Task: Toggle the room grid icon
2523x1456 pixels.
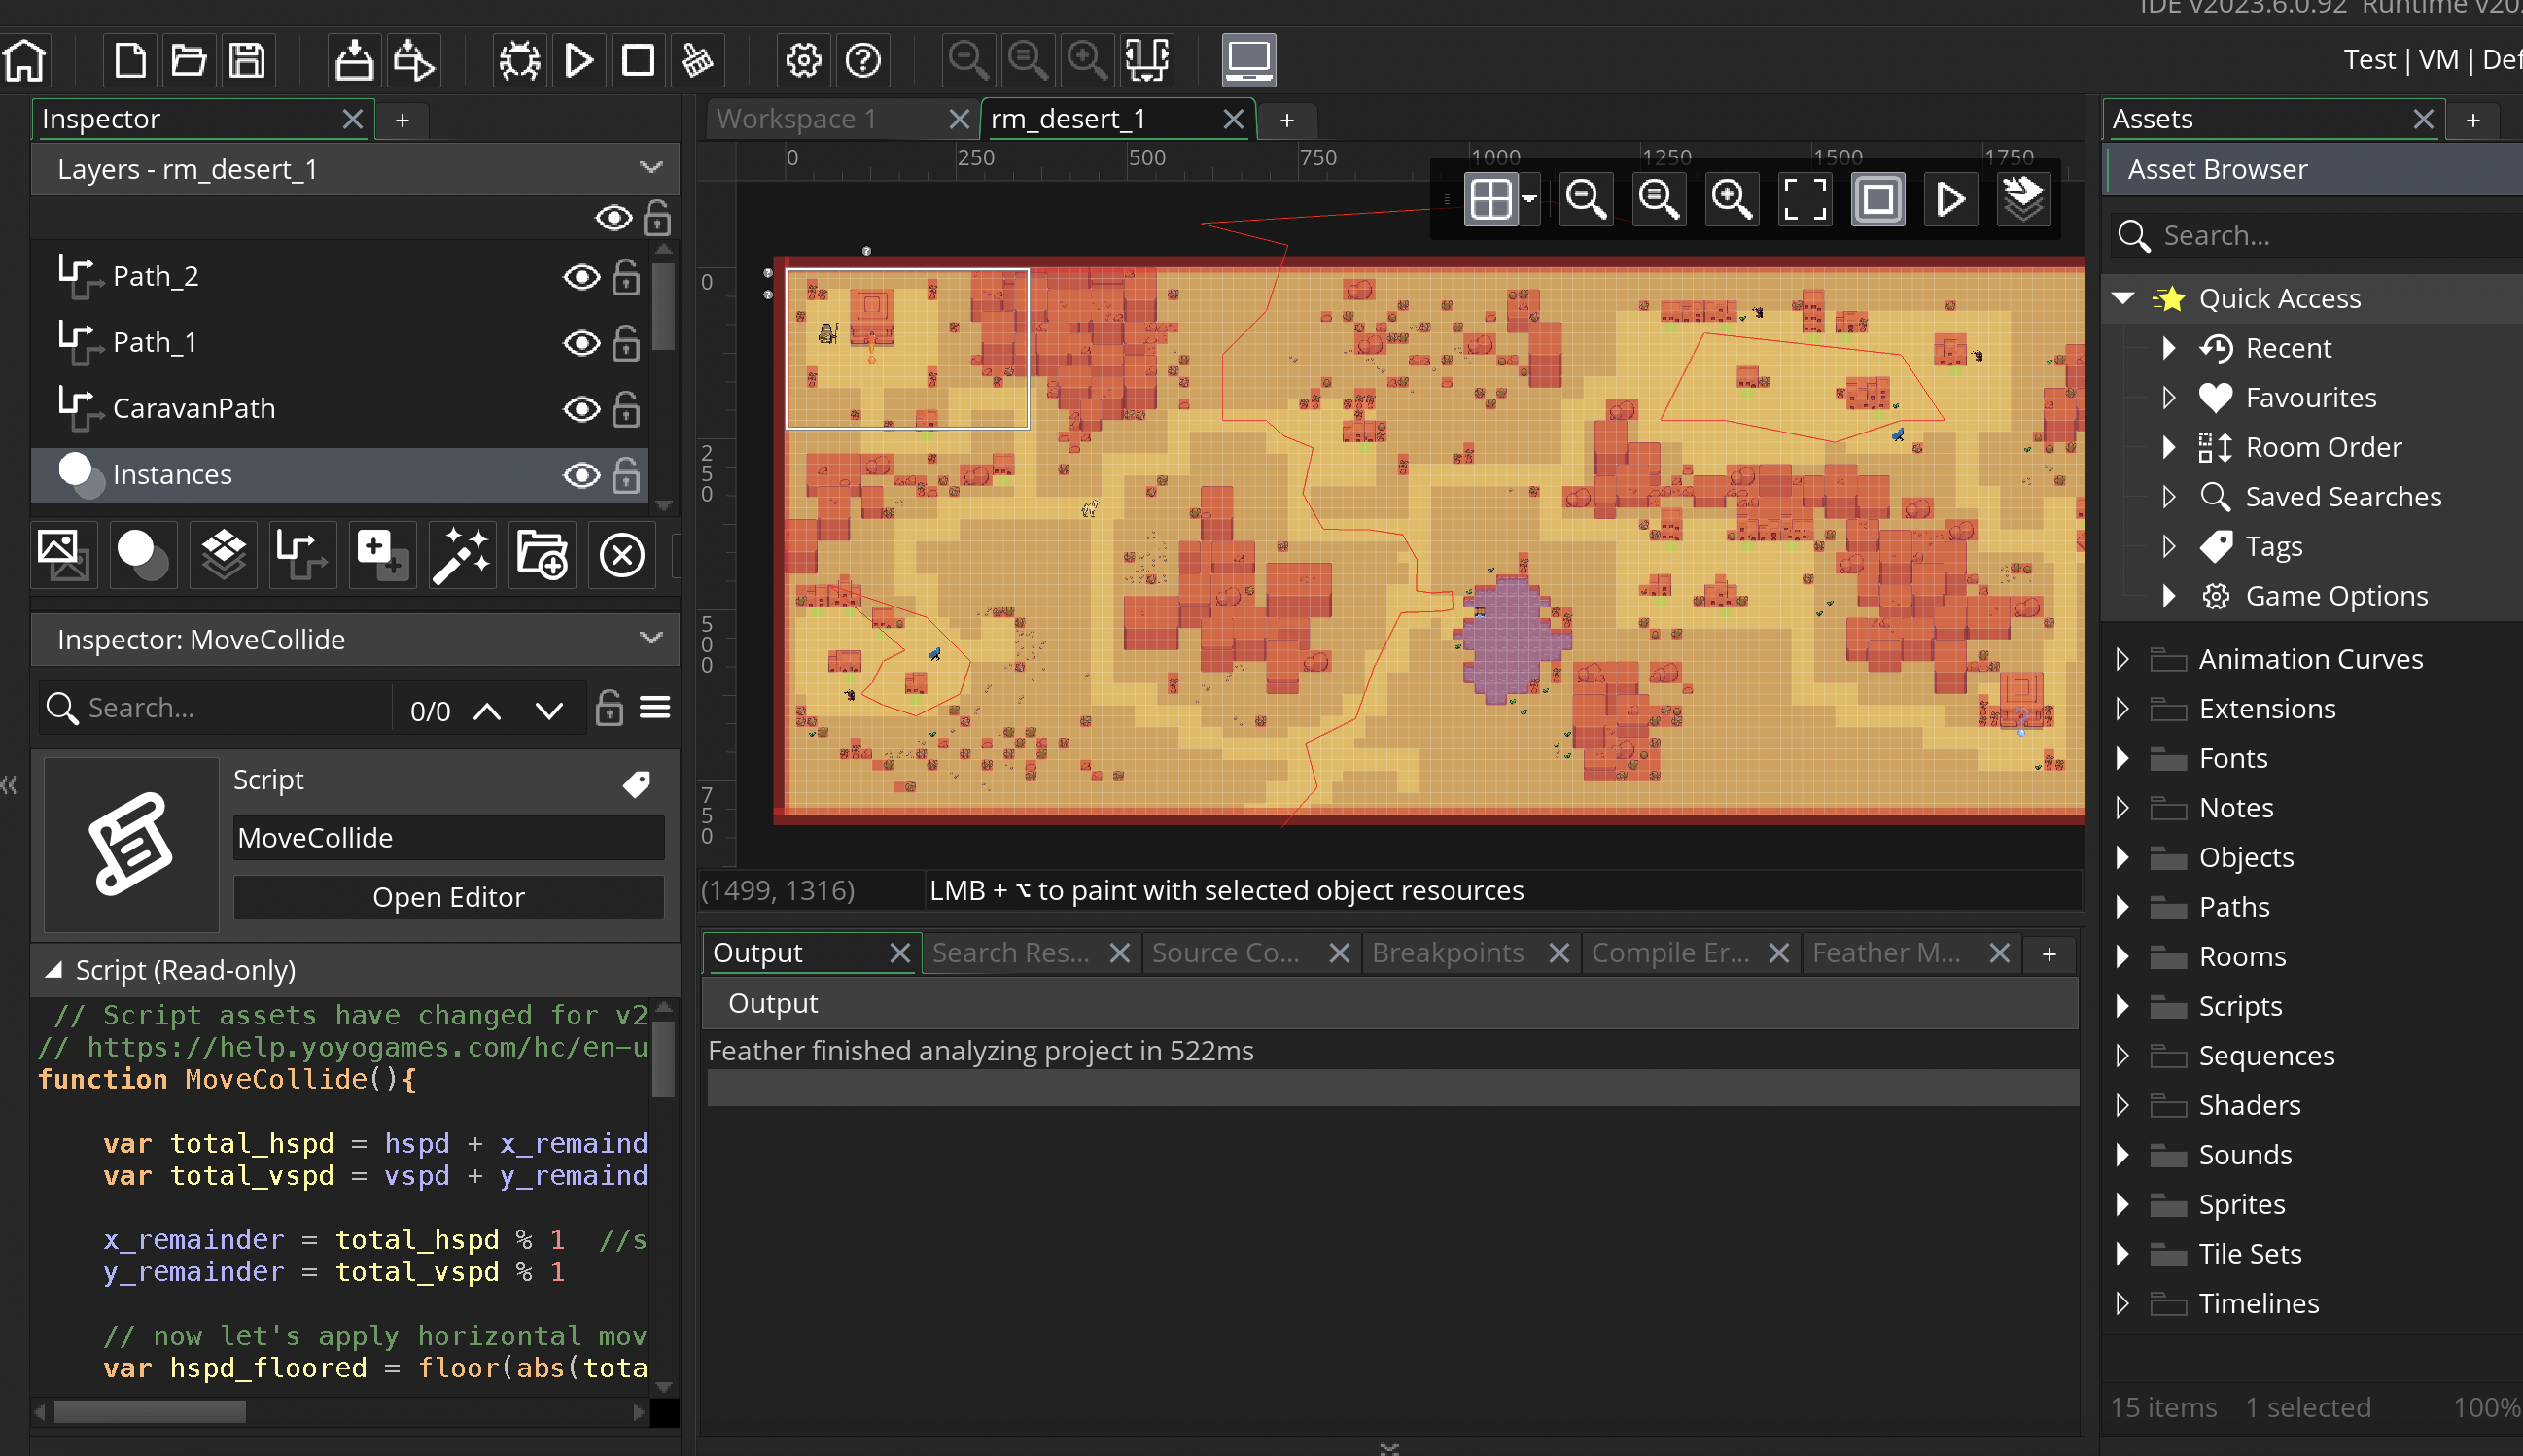Action: click(x=1490, y=199)
